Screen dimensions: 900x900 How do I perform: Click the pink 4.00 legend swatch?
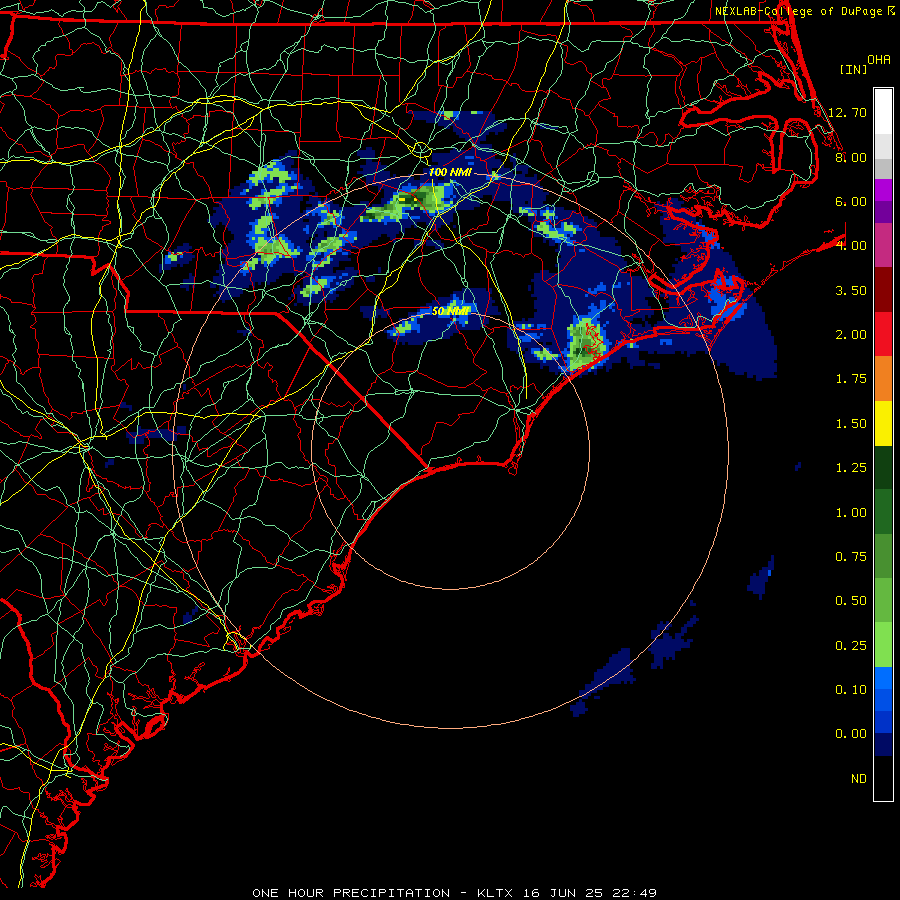click(883, 245)
